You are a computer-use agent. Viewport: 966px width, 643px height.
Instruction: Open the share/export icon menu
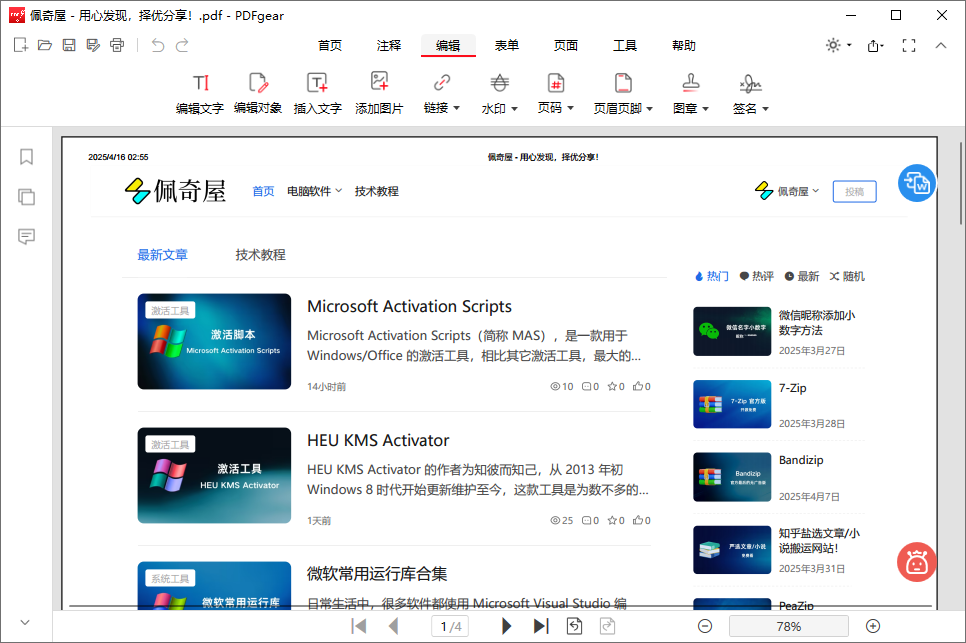pos(875,46)
